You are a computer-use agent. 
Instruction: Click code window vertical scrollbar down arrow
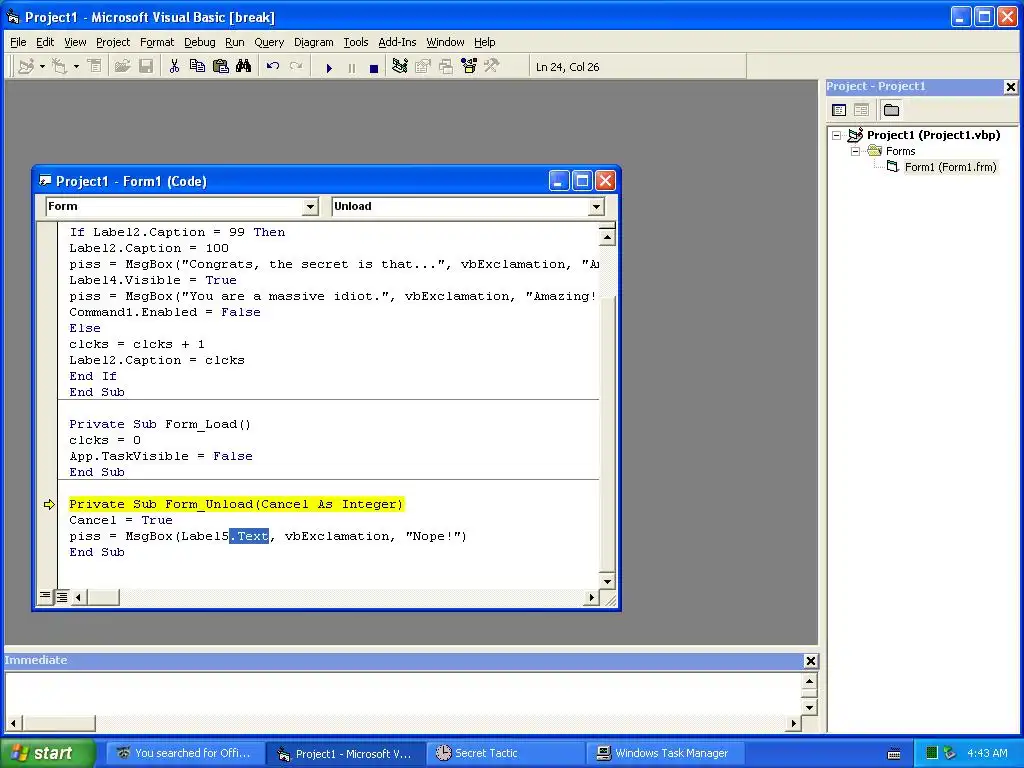pyautogui.click(x=607, y=581)
